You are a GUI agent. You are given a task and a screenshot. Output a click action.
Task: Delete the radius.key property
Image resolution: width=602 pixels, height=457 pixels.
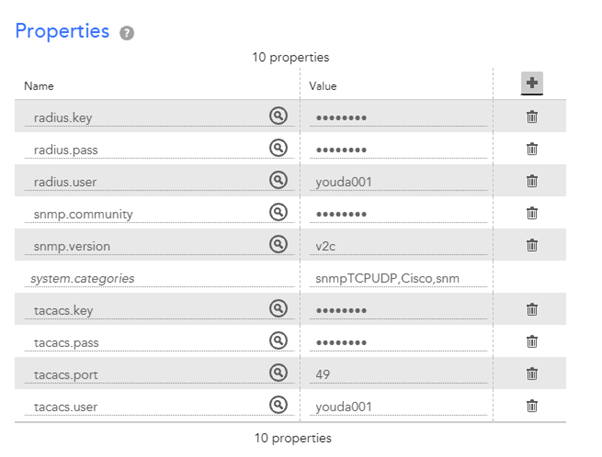(532, 117)
